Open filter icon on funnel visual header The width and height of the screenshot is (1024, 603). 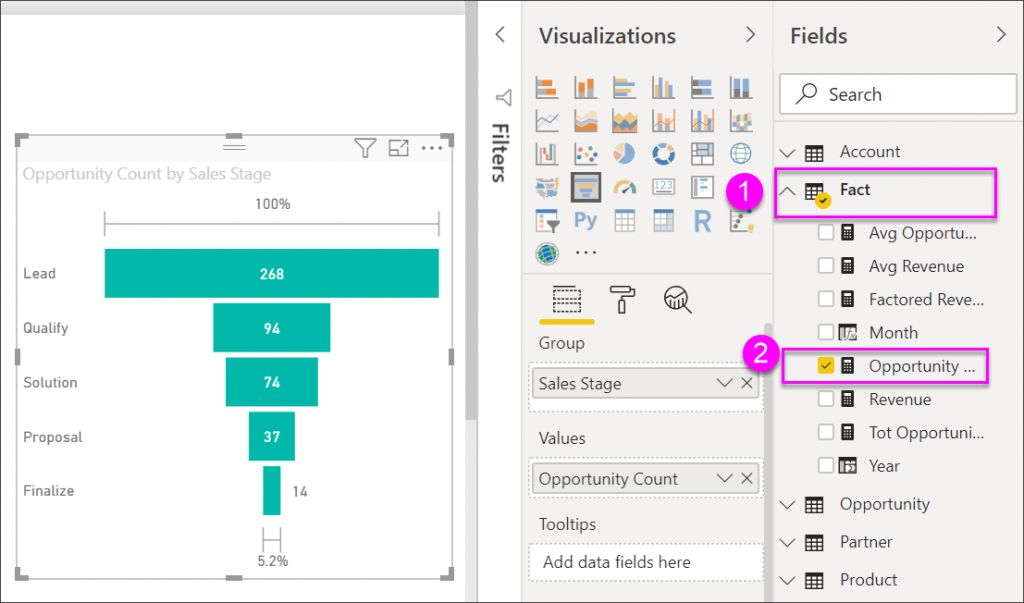(x=365, y=148)
